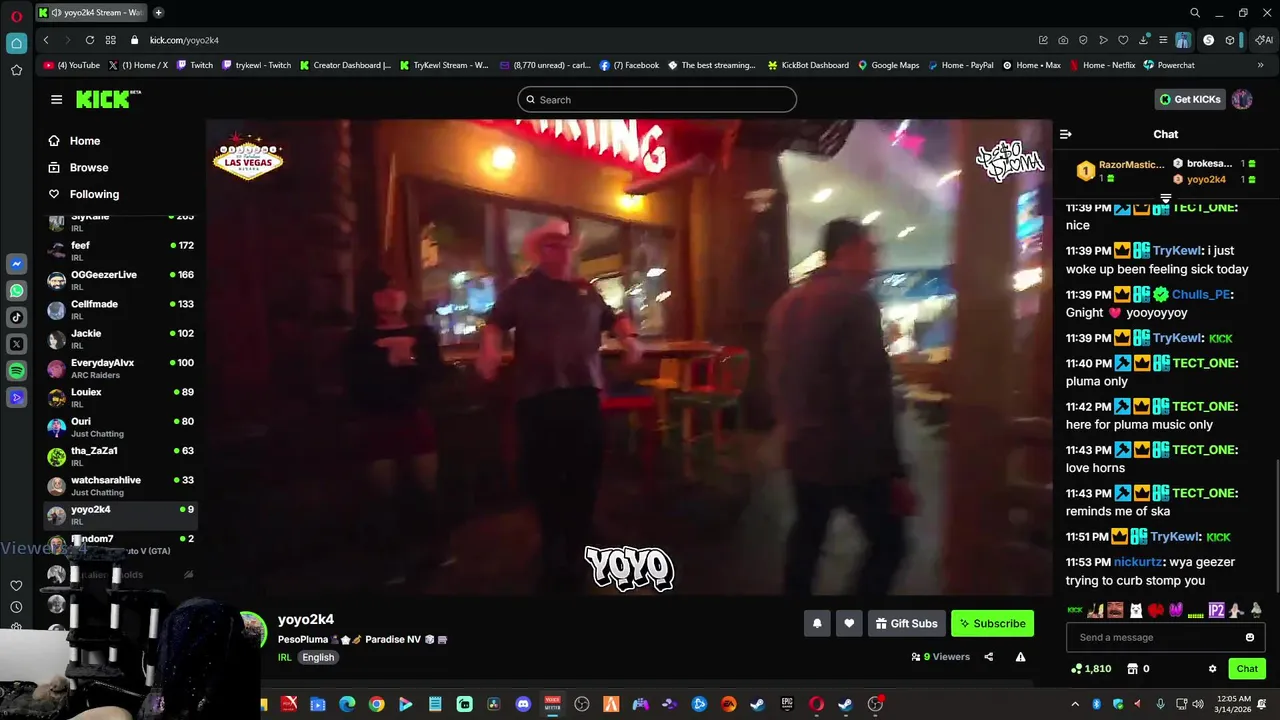This screenshot has width=1280, height=720.
Task: Open the Powerchat bookmark
Action: (x=1169, y=65)
